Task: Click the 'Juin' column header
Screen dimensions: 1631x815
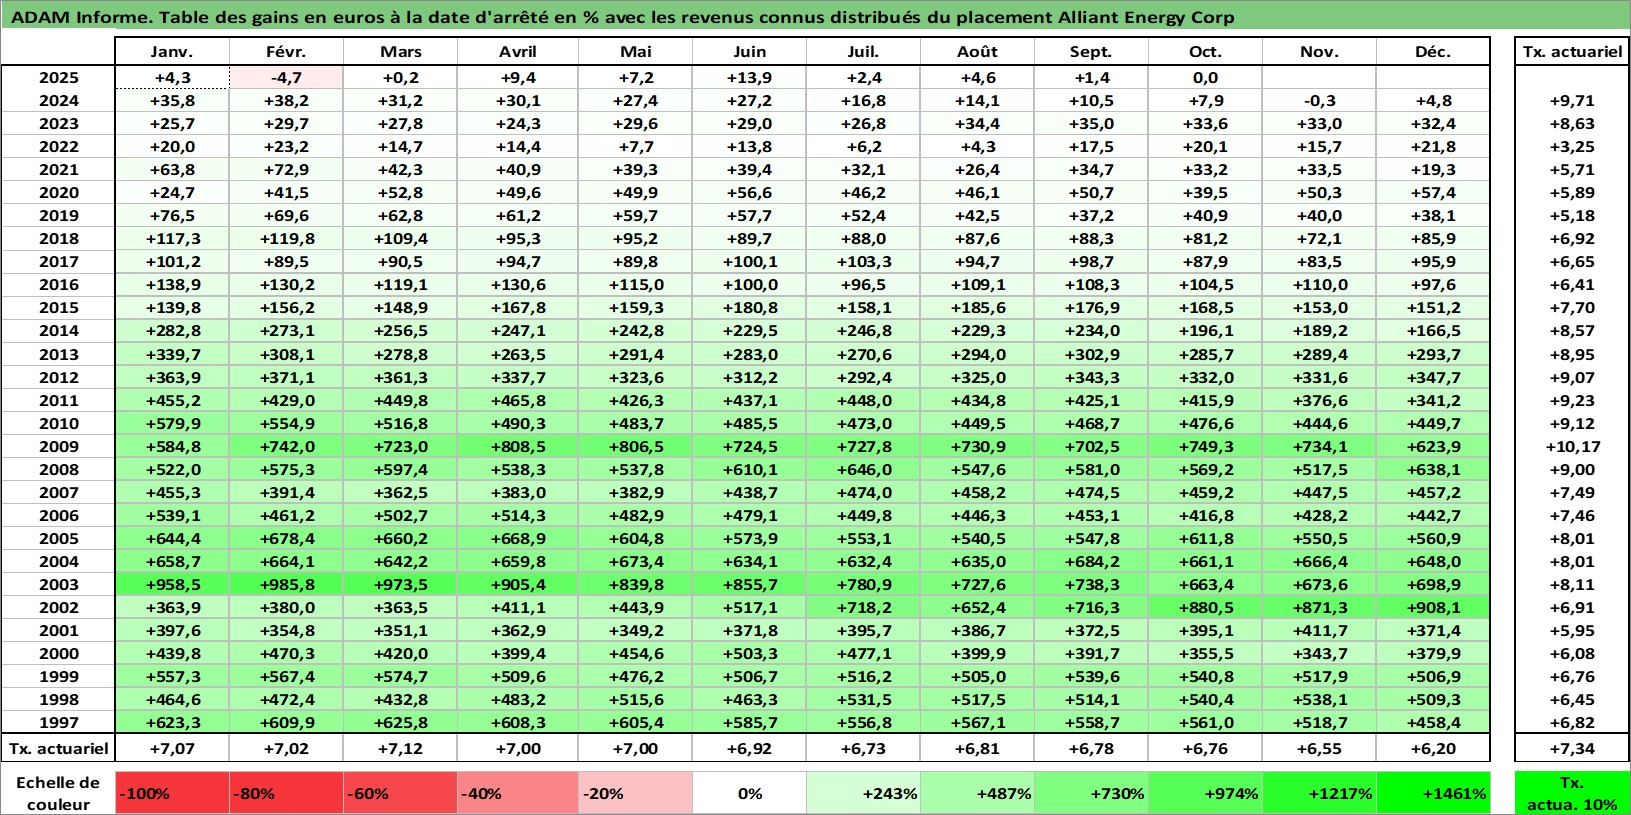Action: 750,52
